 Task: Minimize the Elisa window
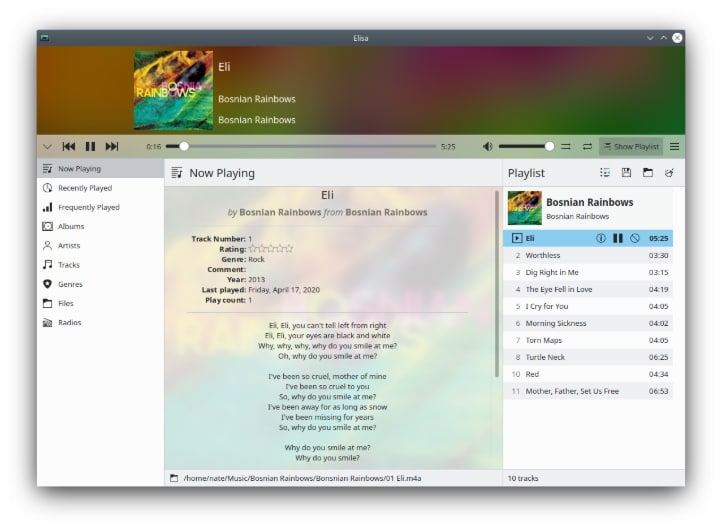pos(650,38)
